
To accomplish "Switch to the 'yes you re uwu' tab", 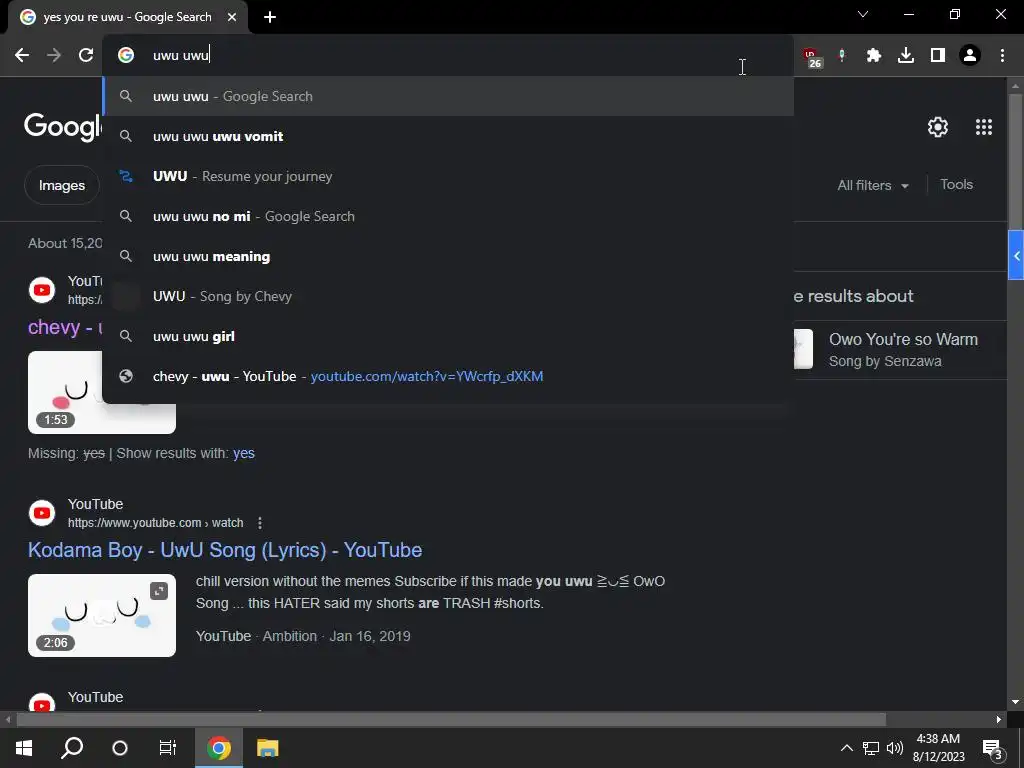I will tap(127, 17).
